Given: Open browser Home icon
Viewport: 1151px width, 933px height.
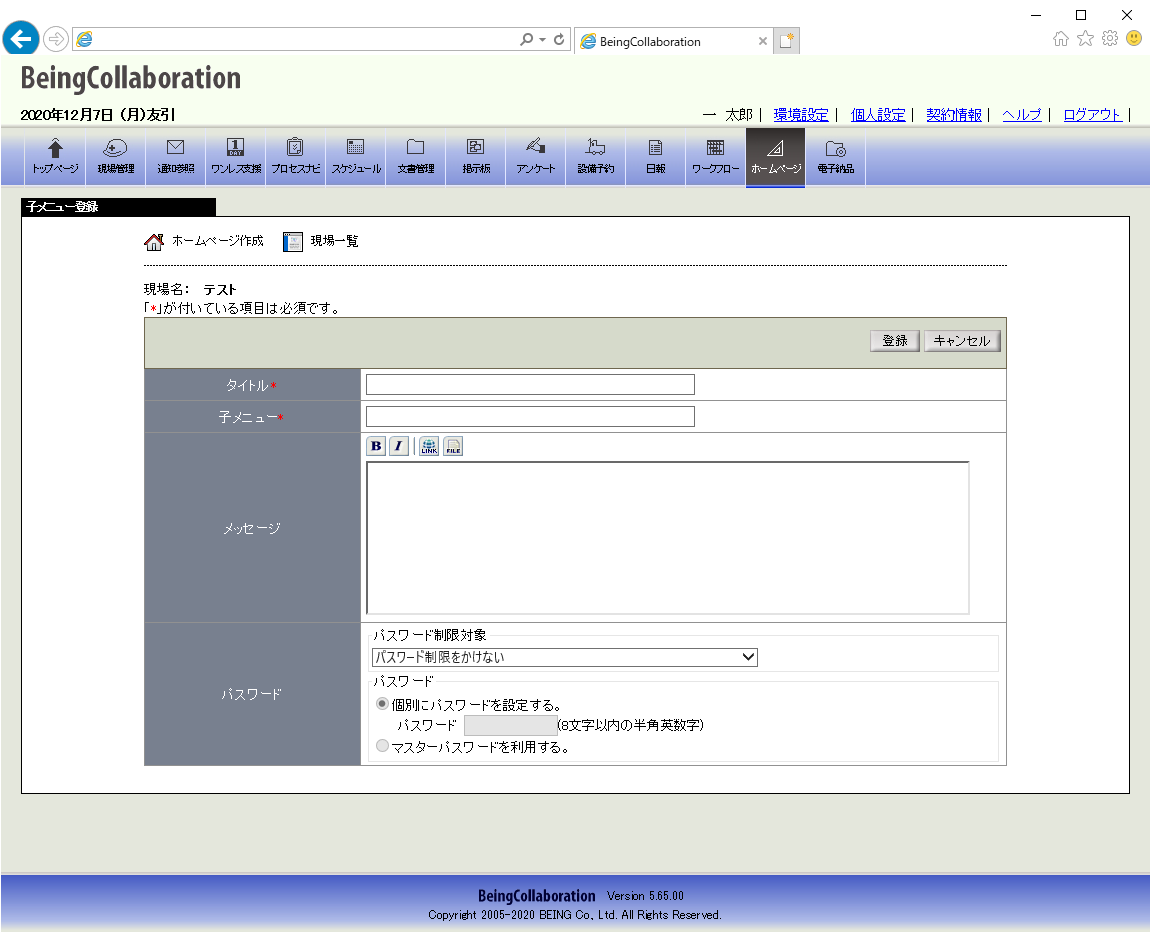Looking at the screenshot, I should 1061,38.
